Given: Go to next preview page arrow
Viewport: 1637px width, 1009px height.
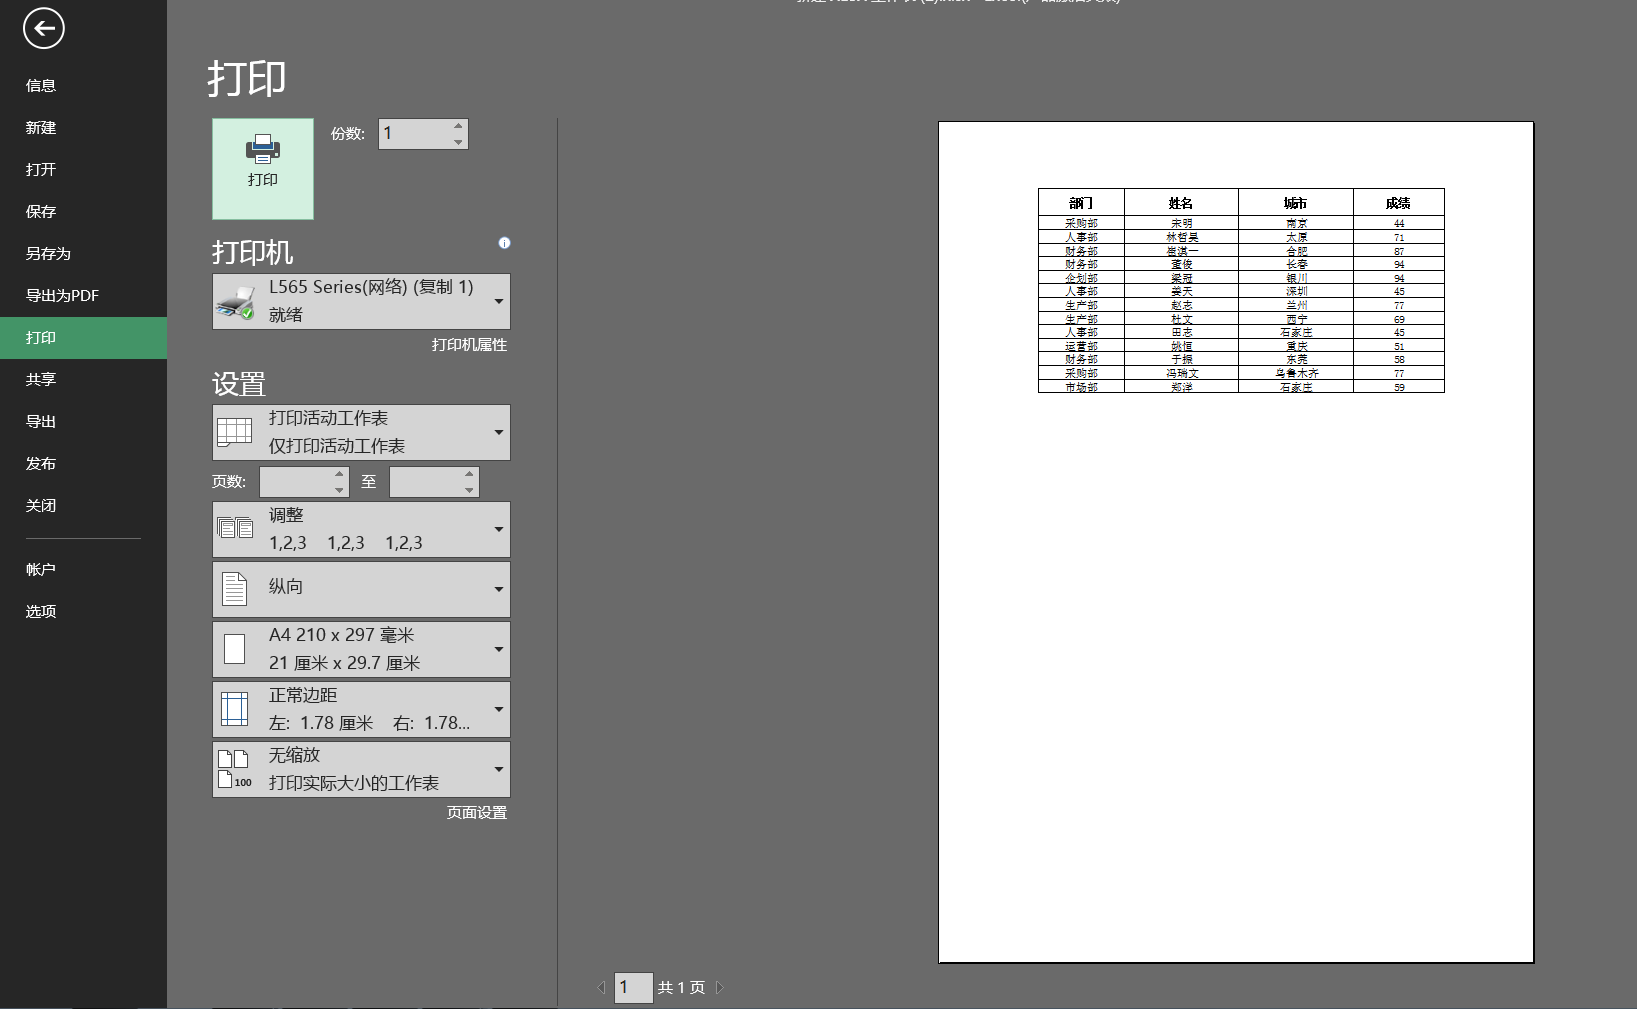Looking at the screenshot, I should 719,987.
